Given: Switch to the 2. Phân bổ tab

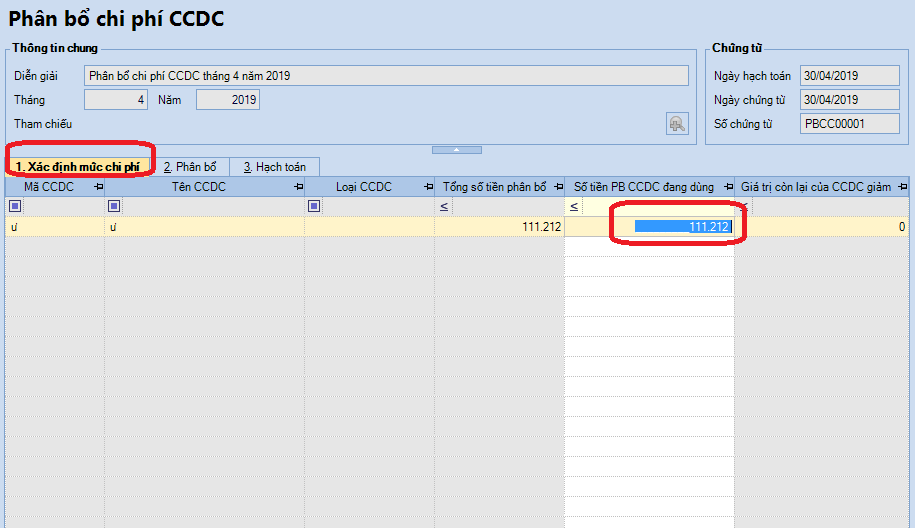Looking at the screenshot, I should (x=190, y=167).
